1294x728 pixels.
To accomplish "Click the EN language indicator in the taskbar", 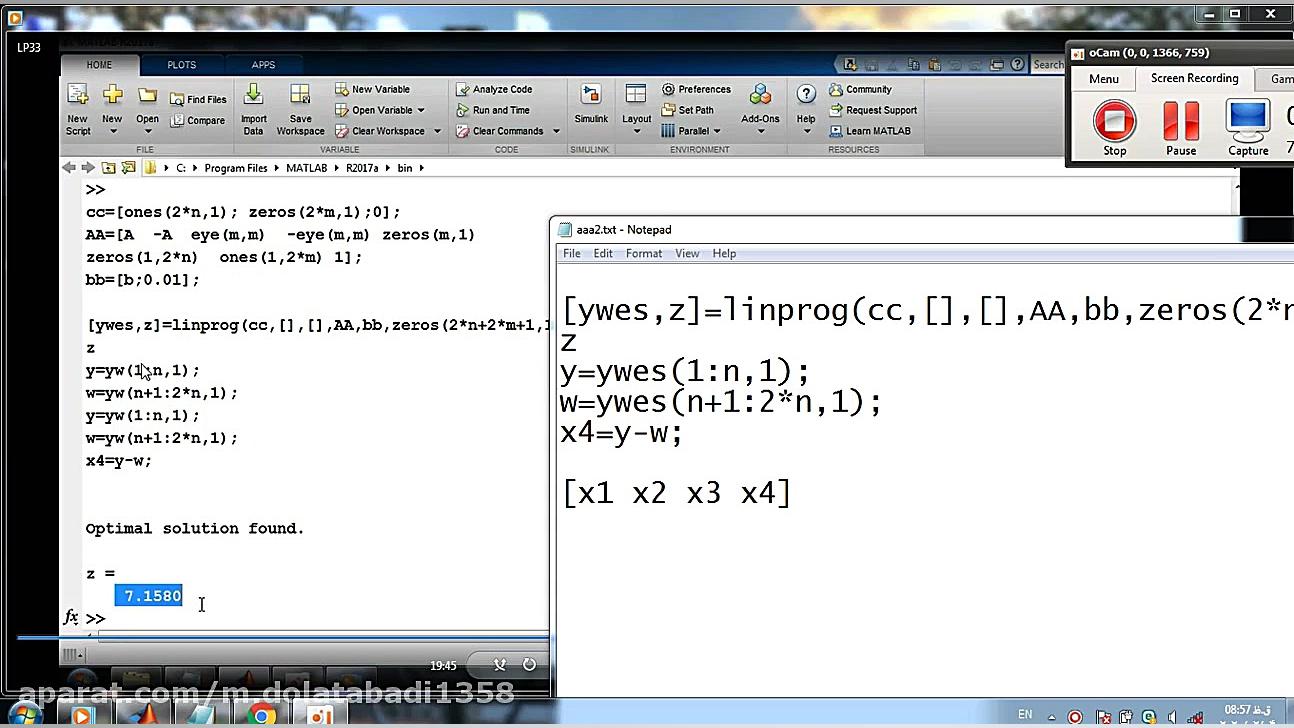I will tap(1025, 714).
